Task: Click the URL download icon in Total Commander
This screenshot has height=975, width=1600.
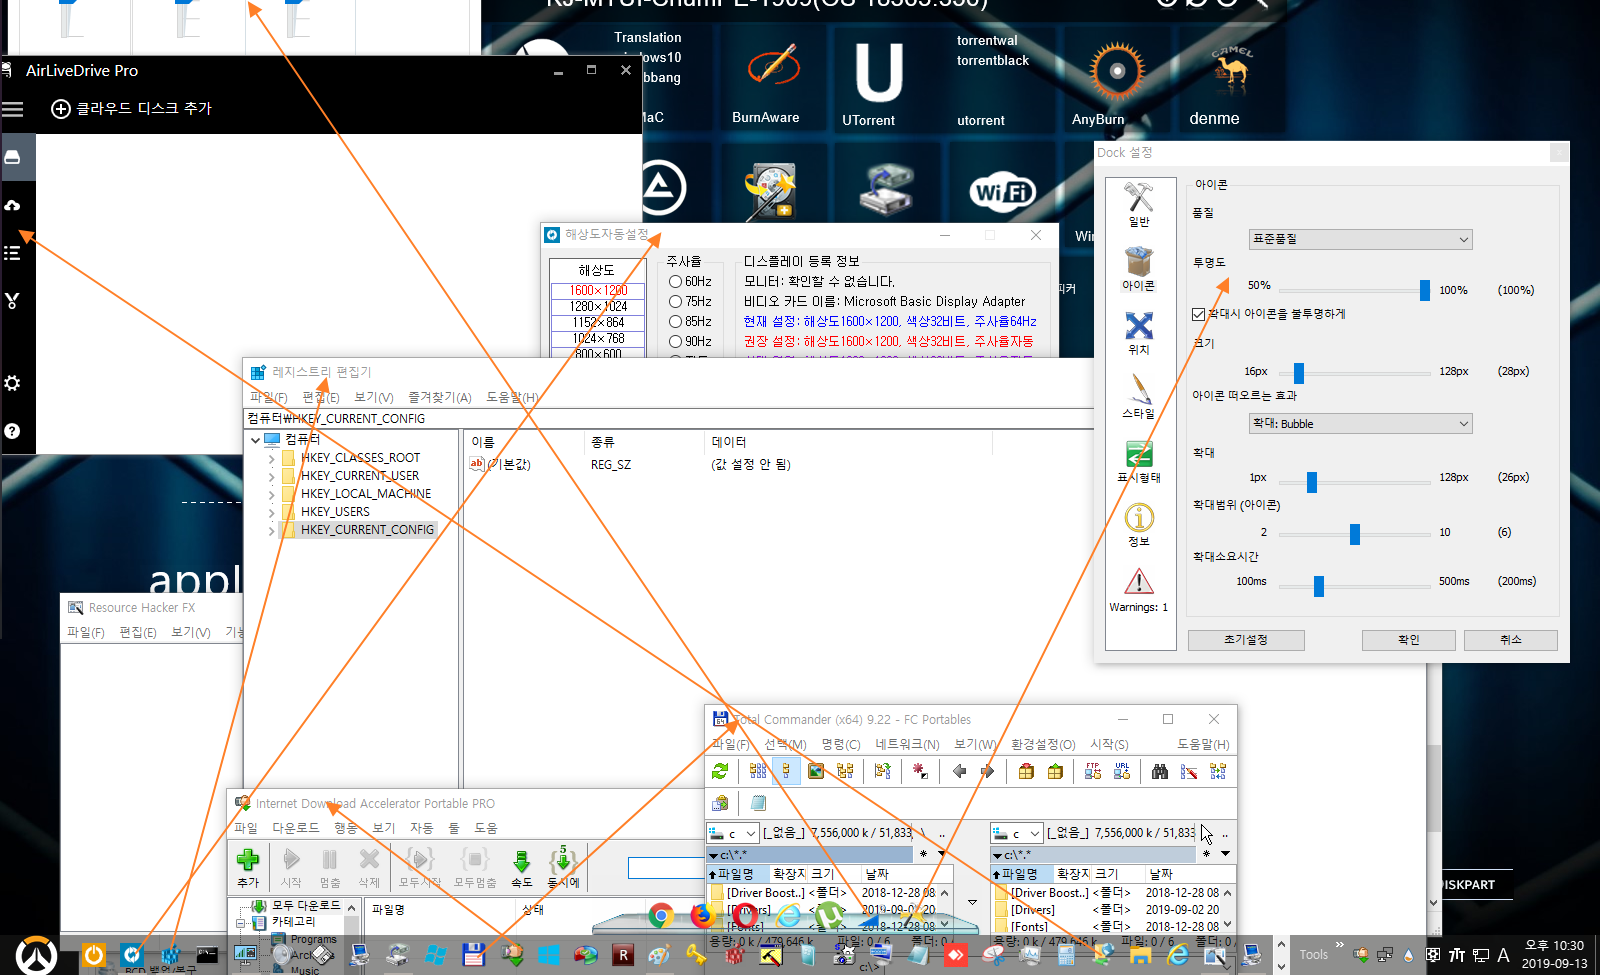Action: click(x=1122, y=771)
